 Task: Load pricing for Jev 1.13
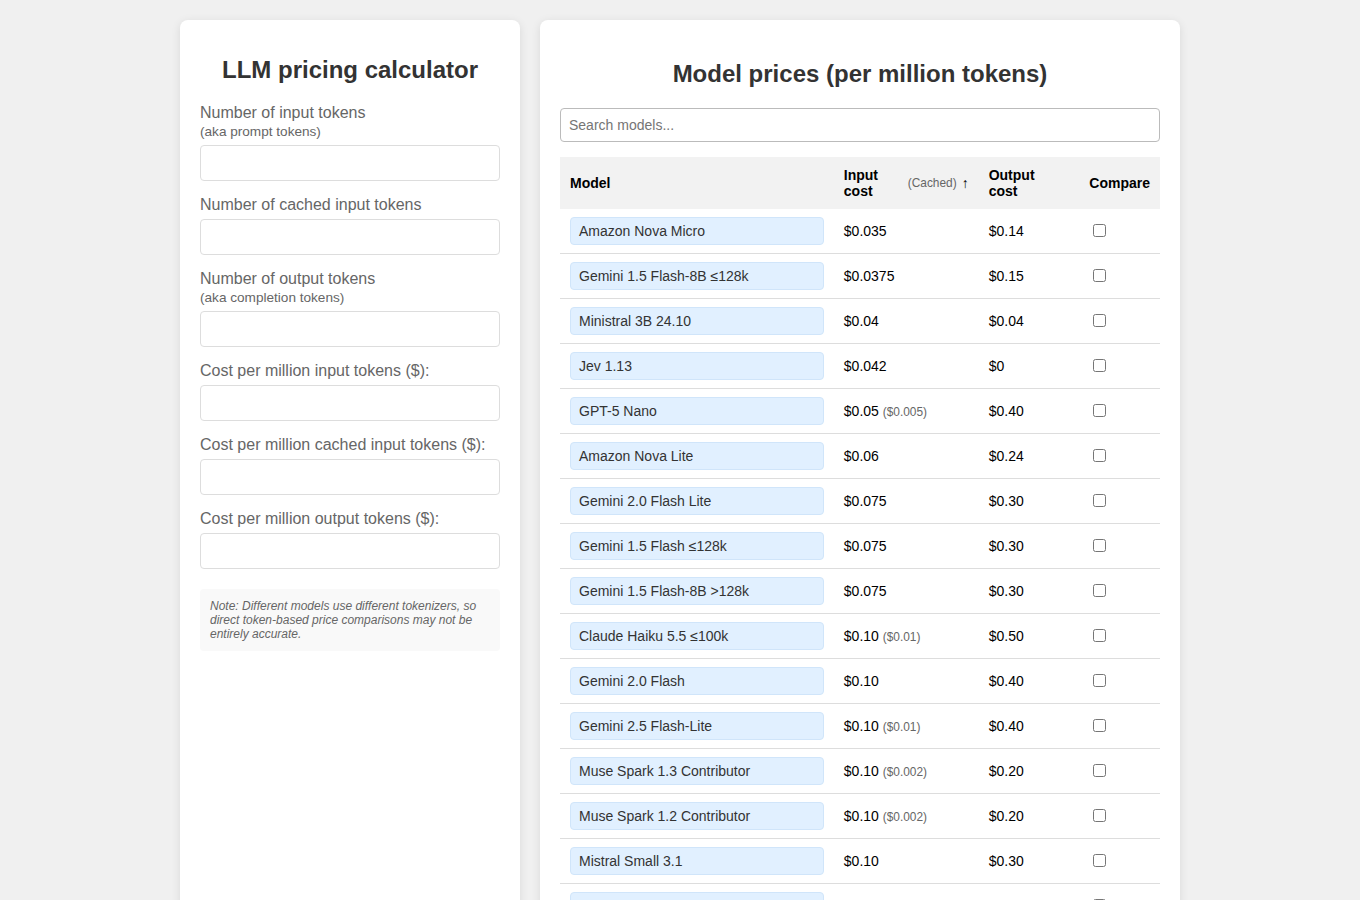697,366
